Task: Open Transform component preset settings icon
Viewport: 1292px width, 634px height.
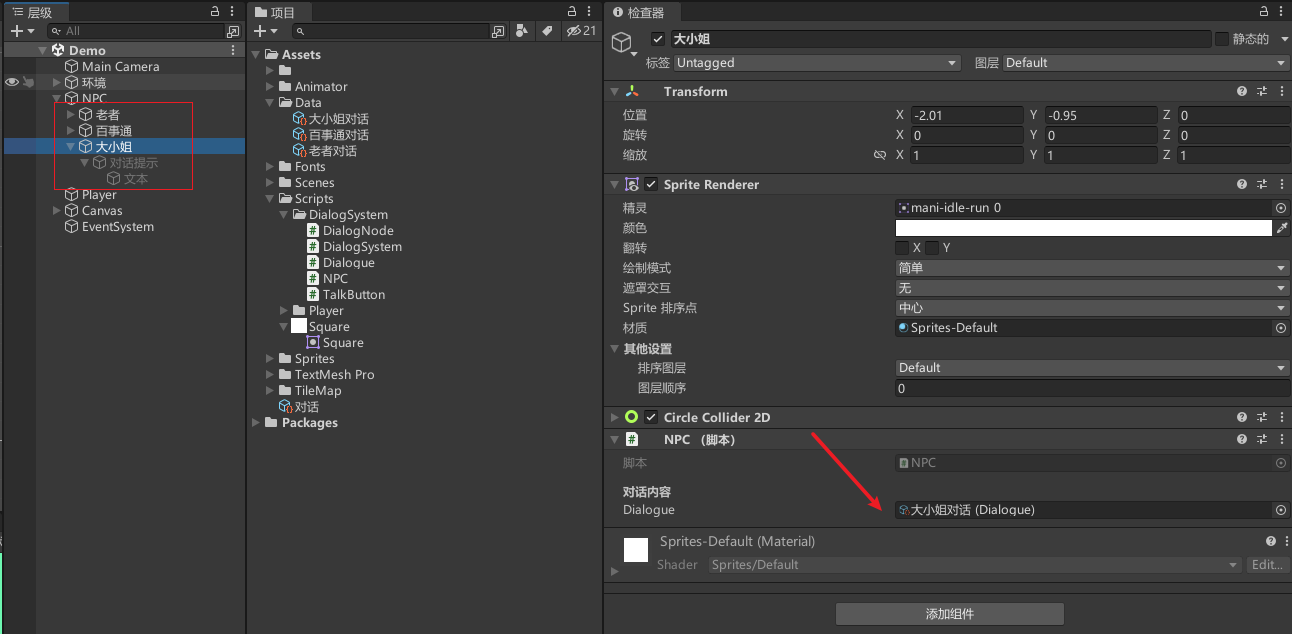Action: (x=1262, y=91)
